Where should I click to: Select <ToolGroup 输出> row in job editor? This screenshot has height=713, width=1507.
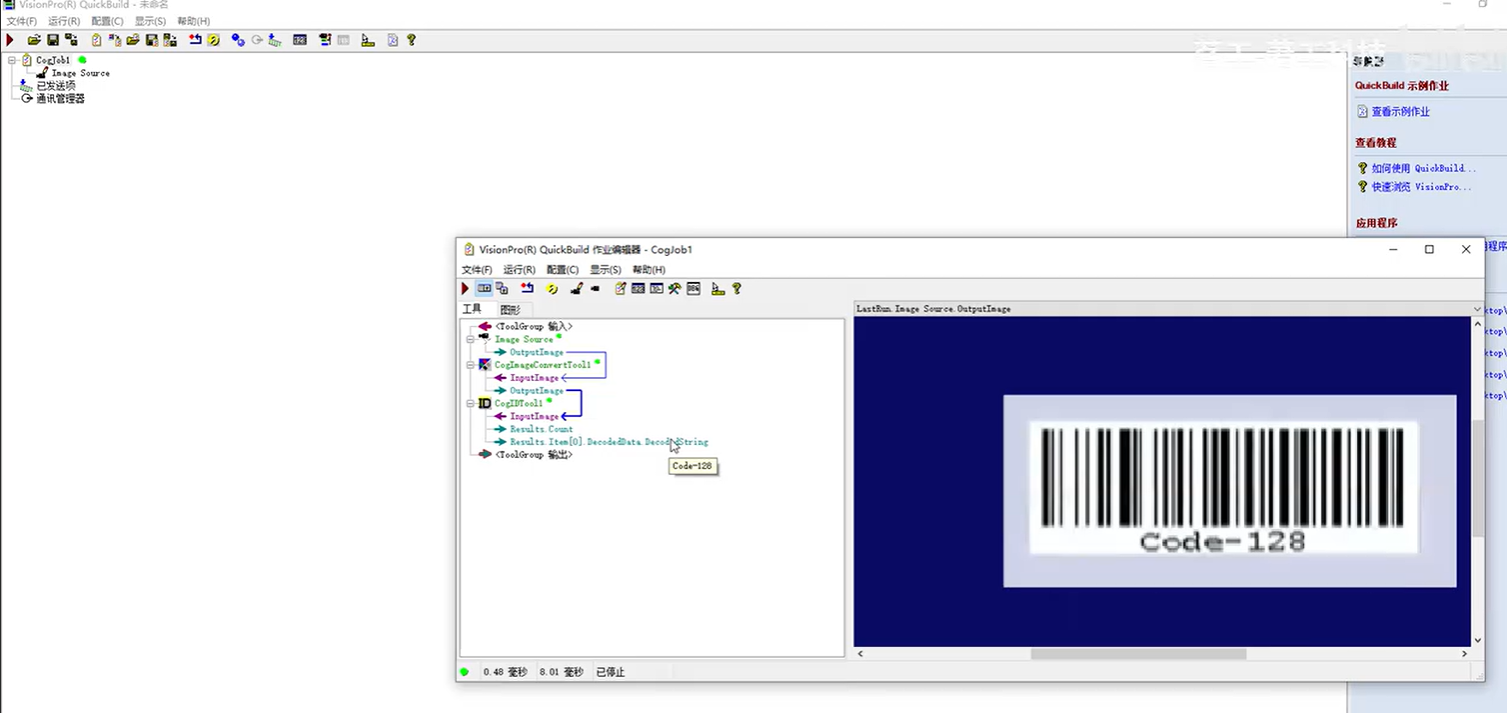pos(533,455)
